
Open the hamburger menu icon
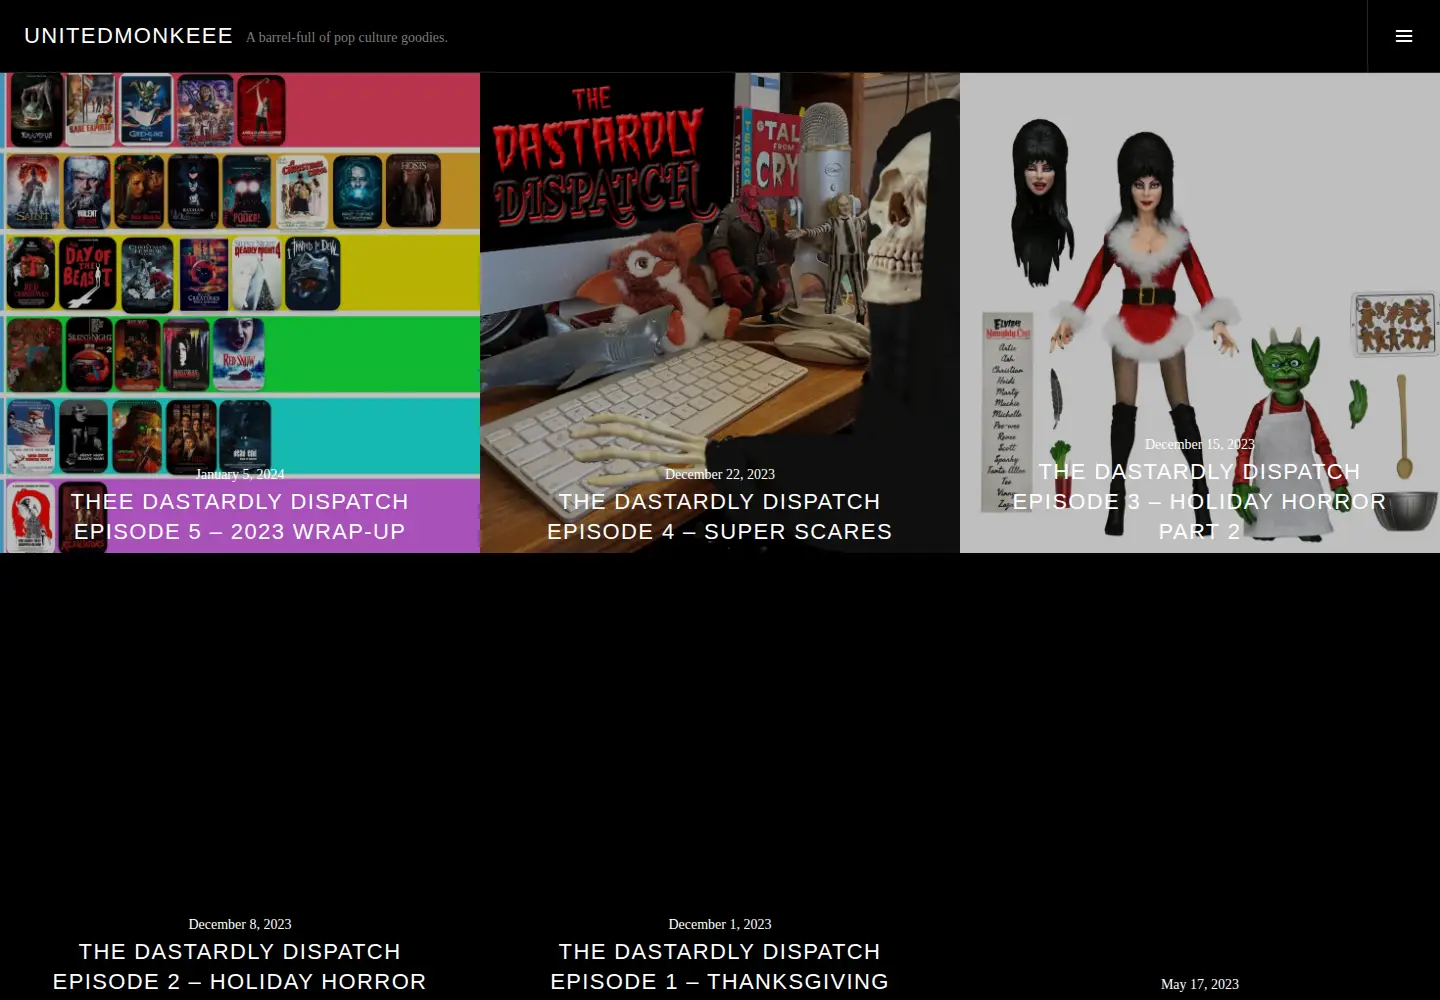(1404, 36)
